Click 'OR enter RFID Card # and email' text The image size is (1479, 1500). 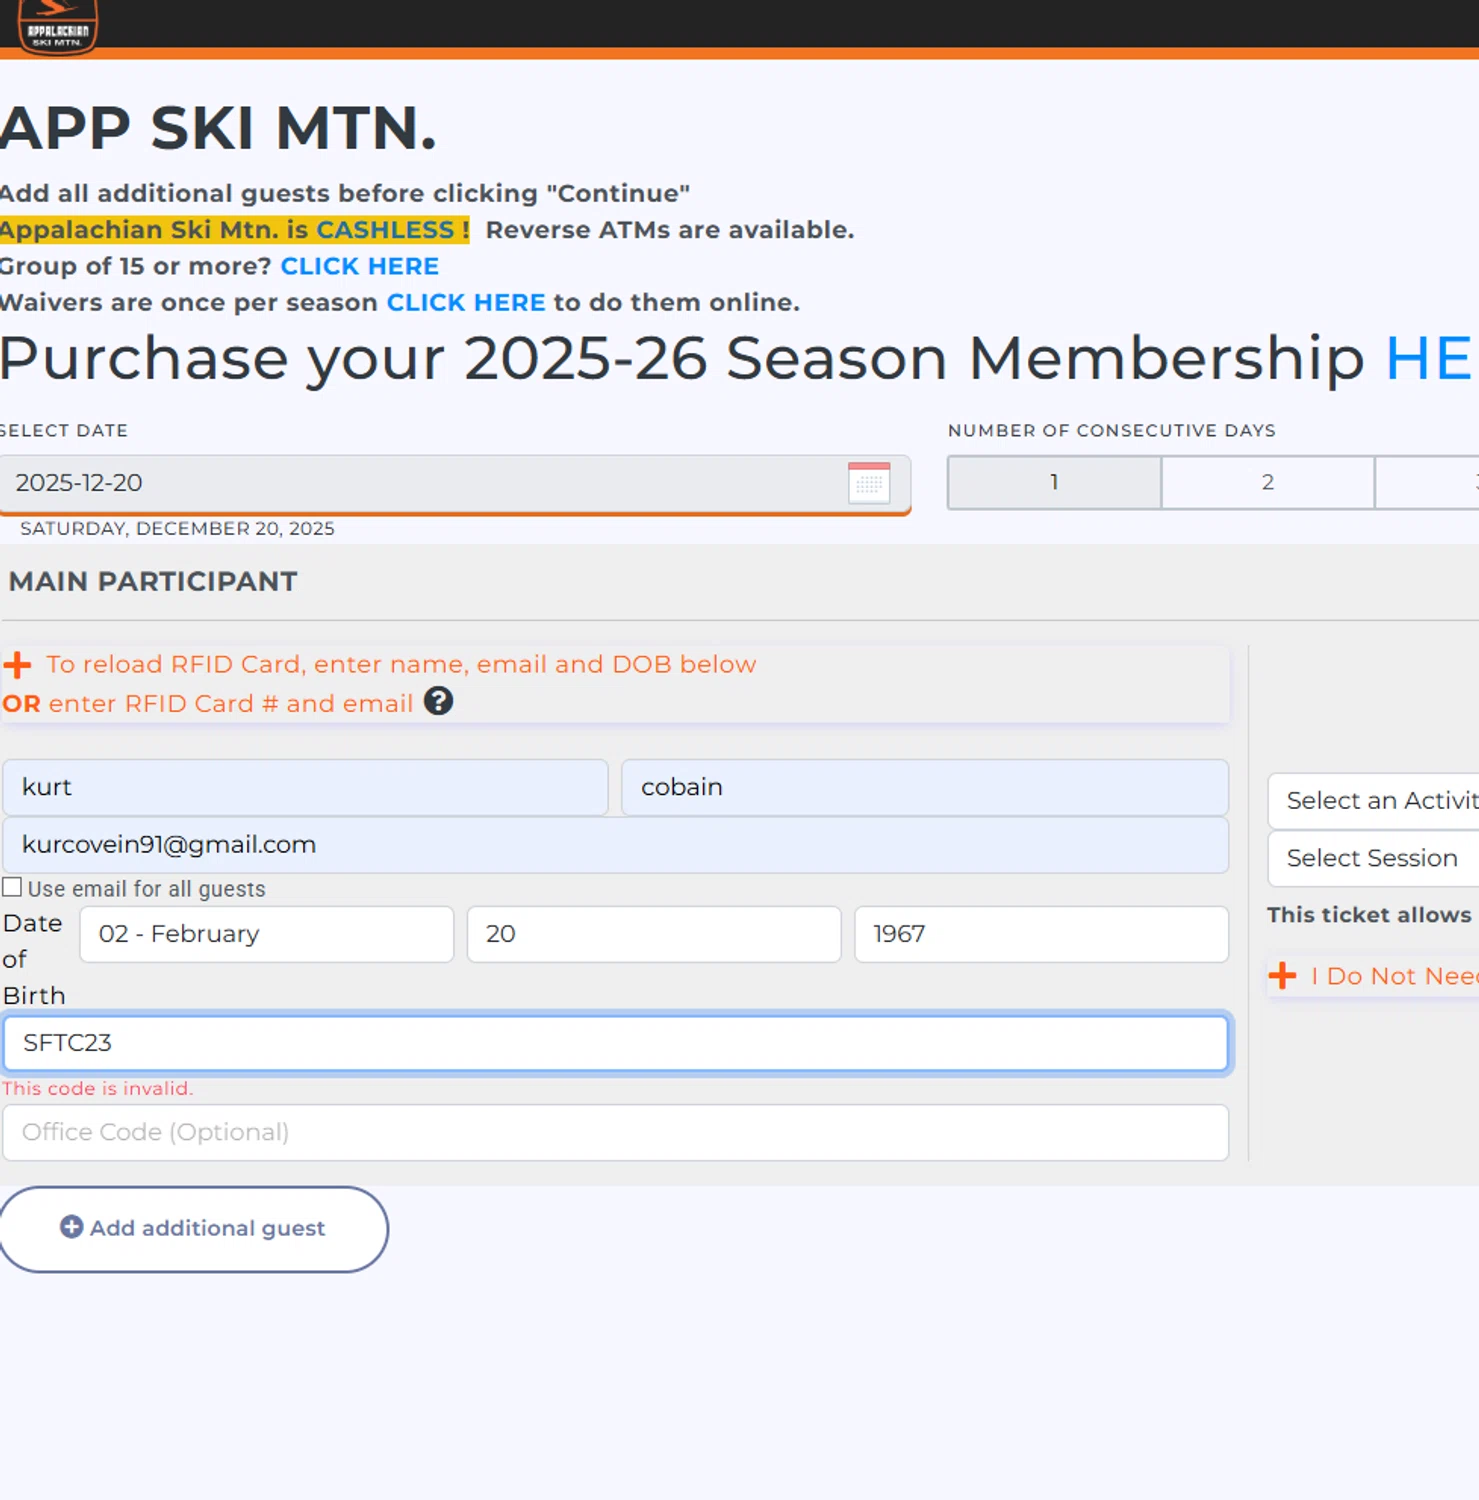pyautogui.click(x=208, y=703)
